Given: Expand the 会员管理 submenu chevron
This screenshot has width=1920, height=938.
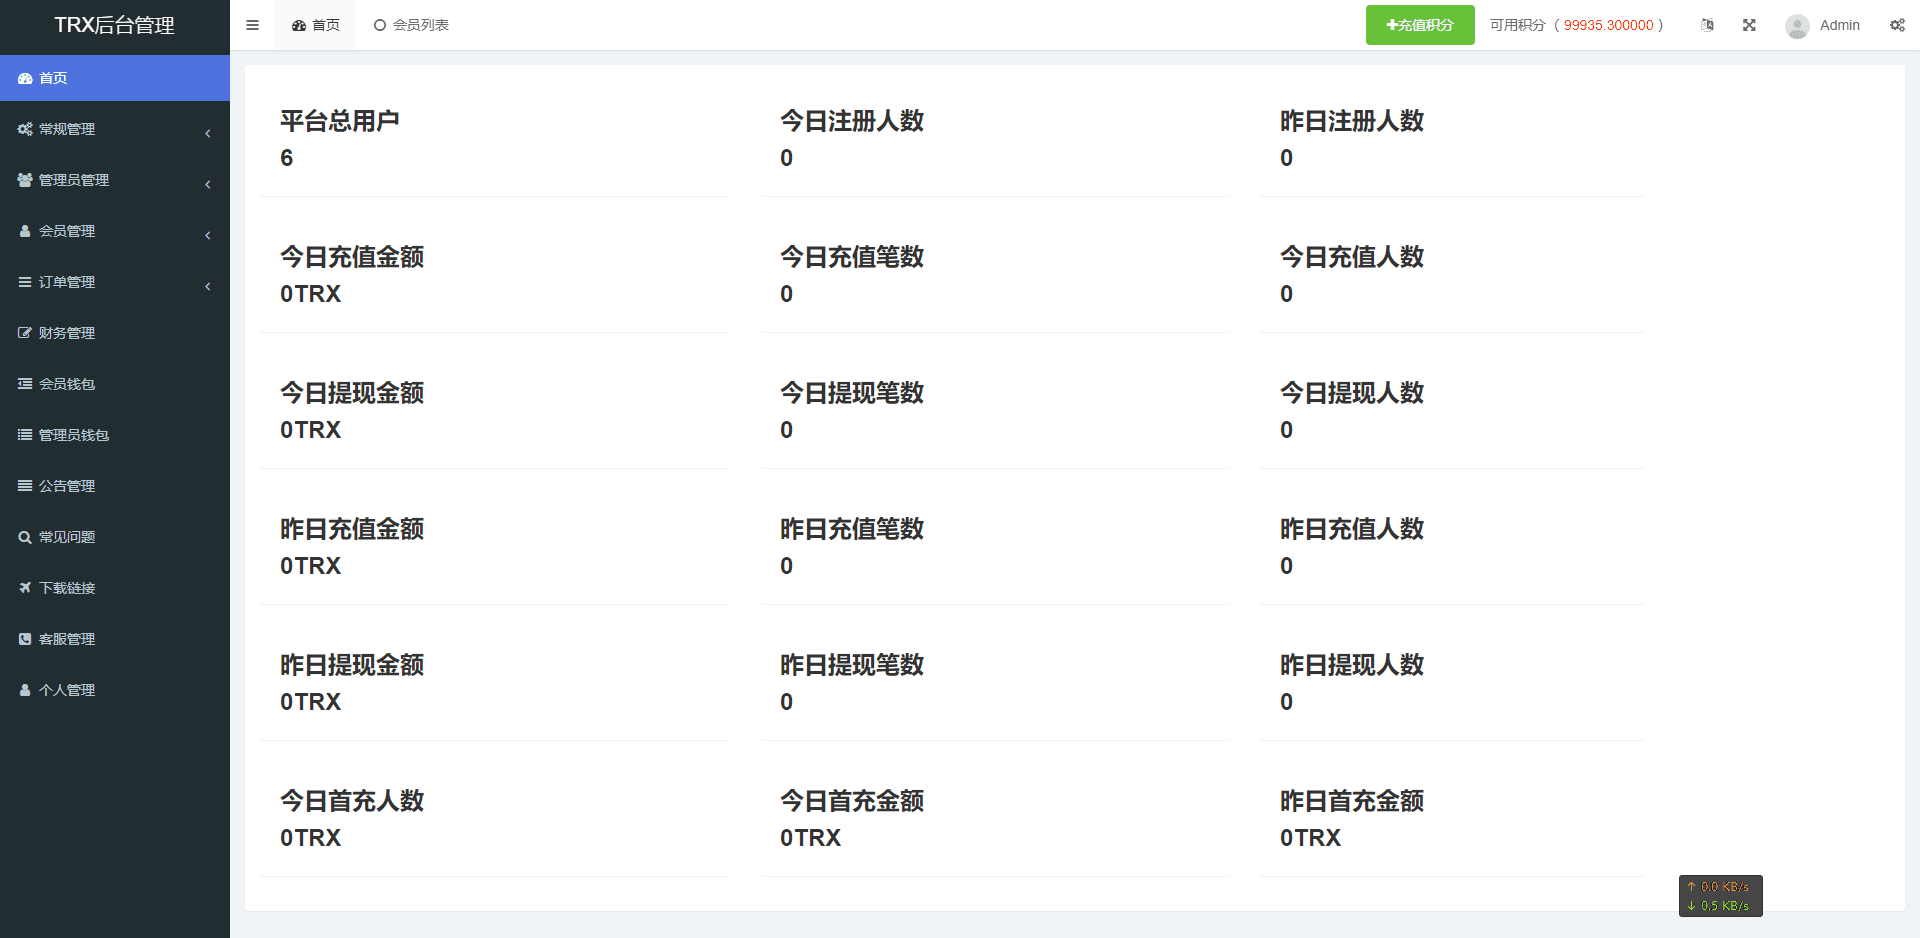Looking at the screenshot, I should point(207,235).
